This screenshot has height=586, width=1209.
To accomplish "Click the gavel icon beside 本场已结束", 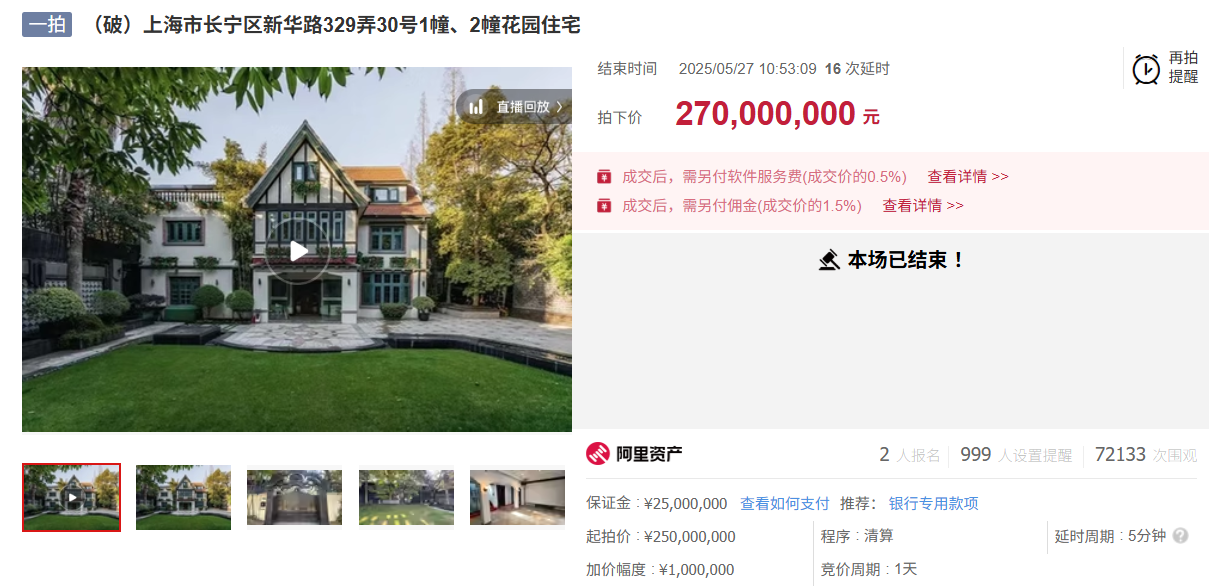I will (x=829, y=260).
